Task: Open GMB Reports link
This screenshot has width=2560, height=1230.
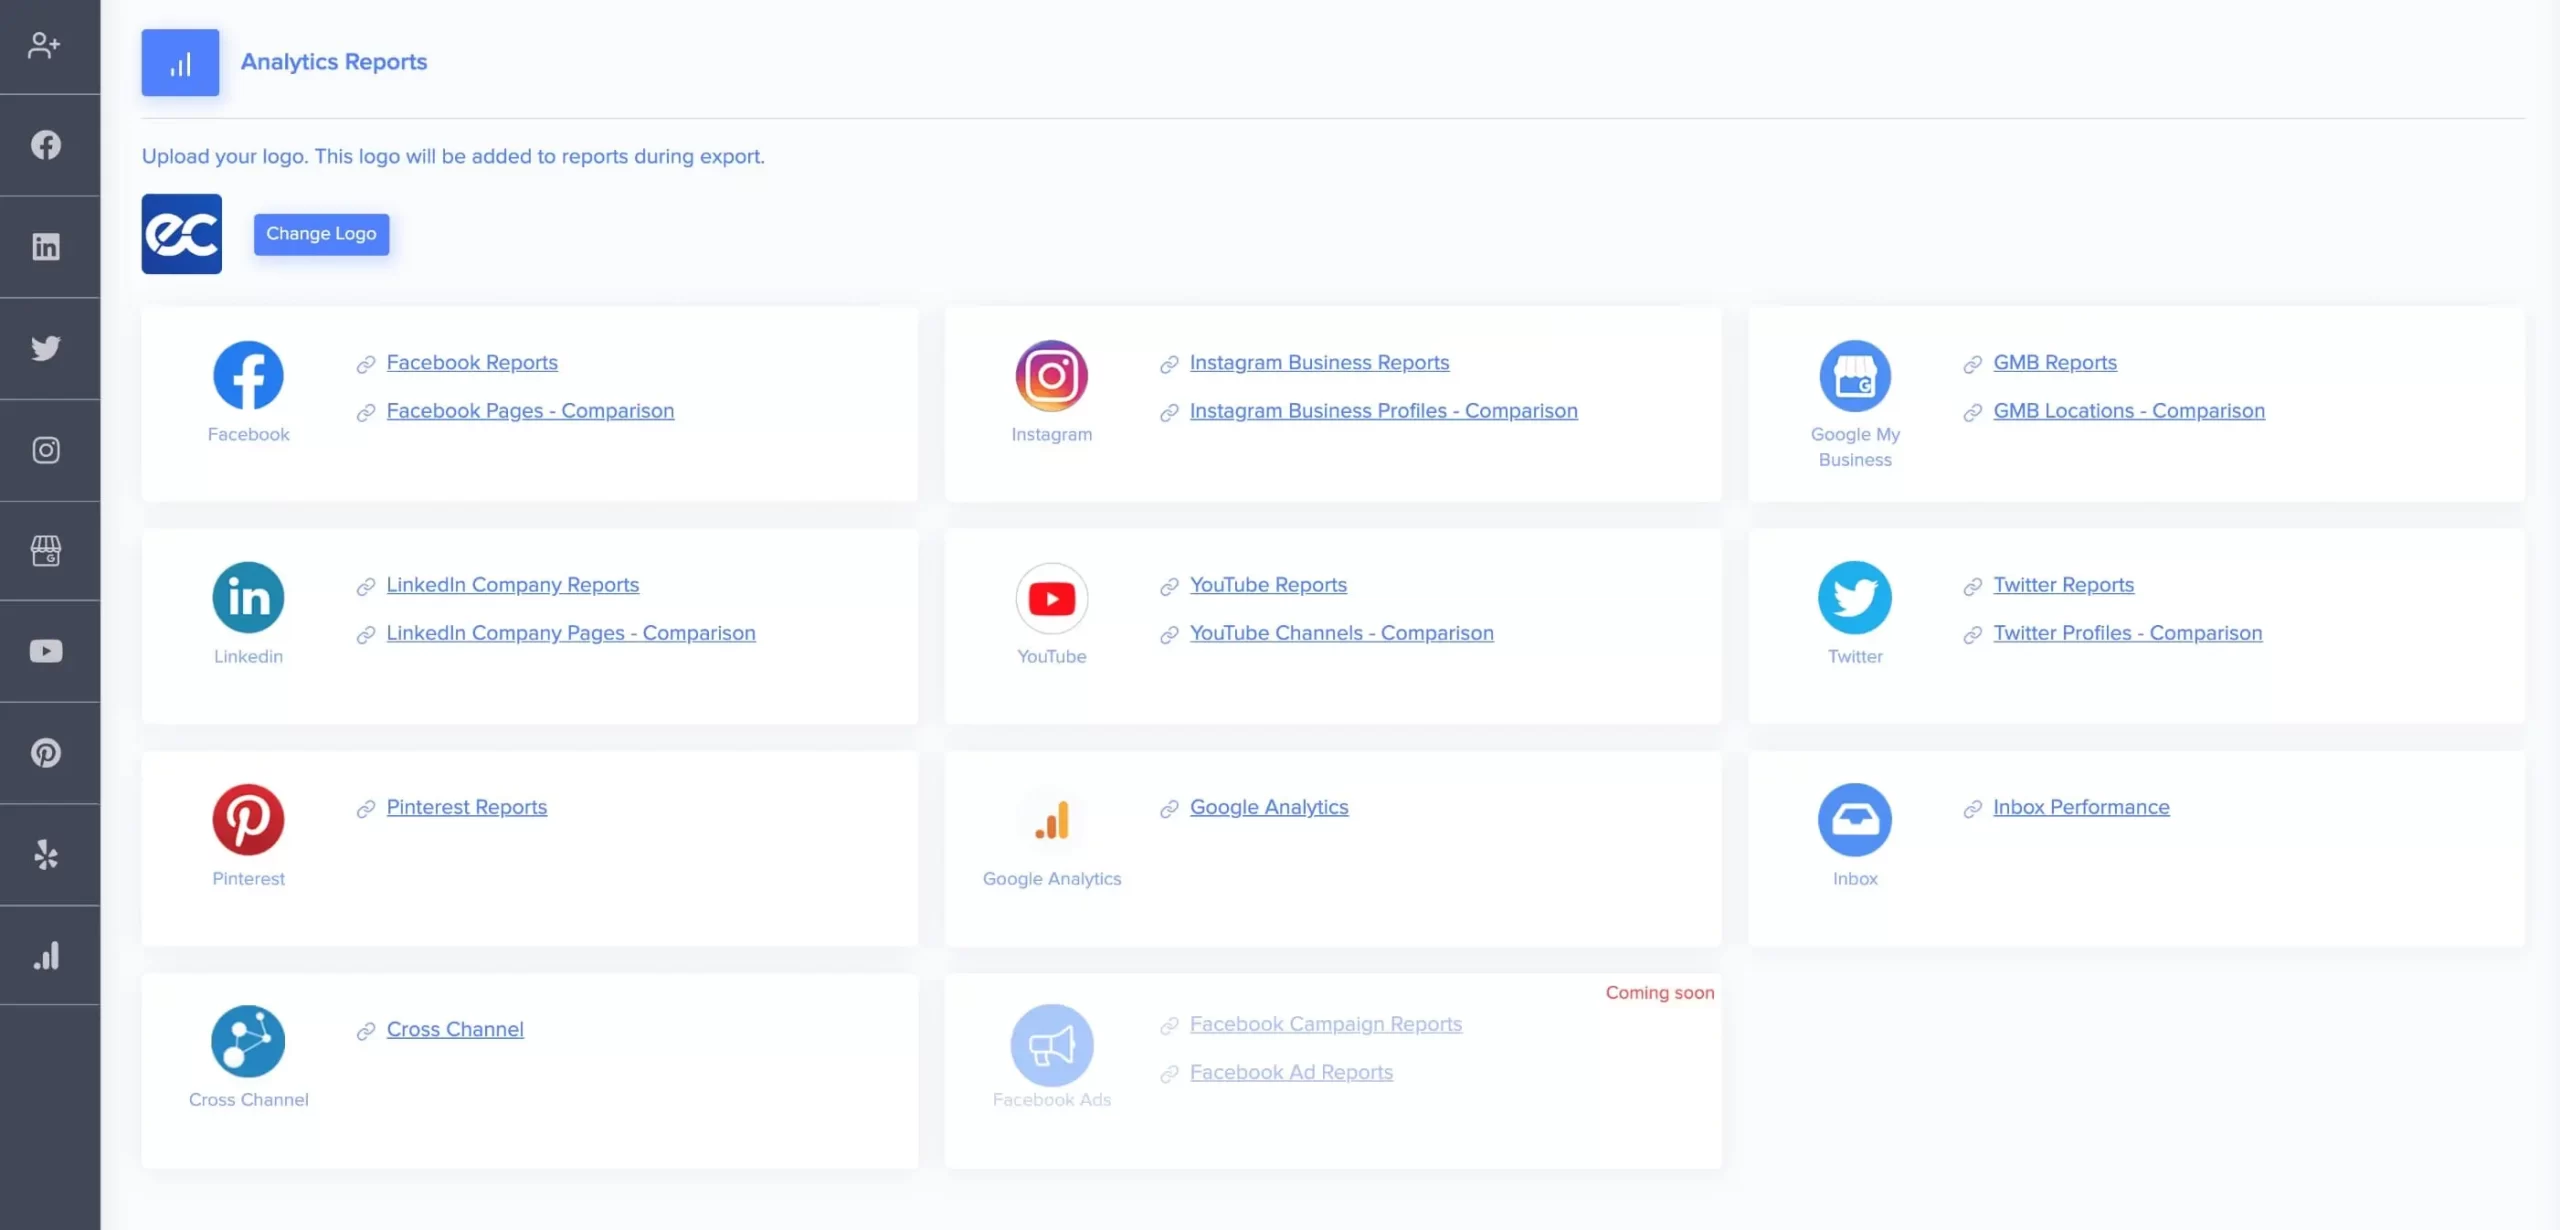Action: point(2054,363)
